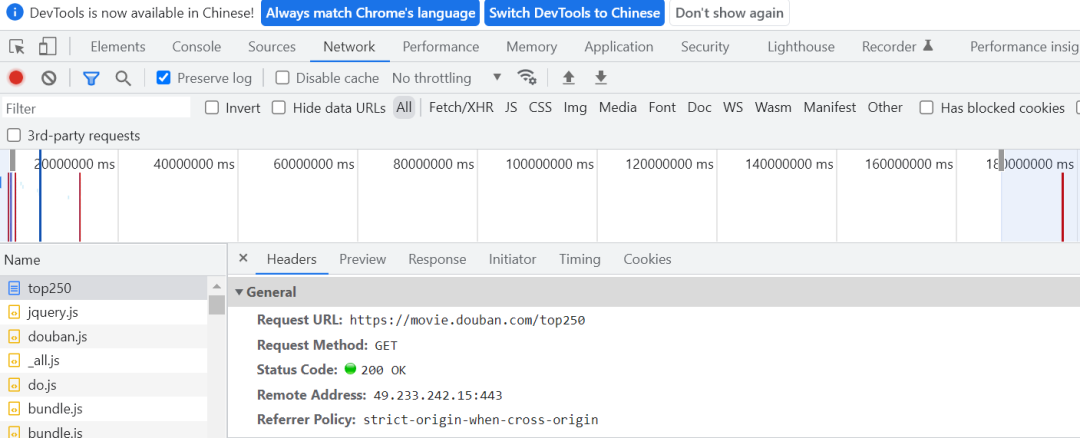Collapse the General section triangle

[239, 292]
